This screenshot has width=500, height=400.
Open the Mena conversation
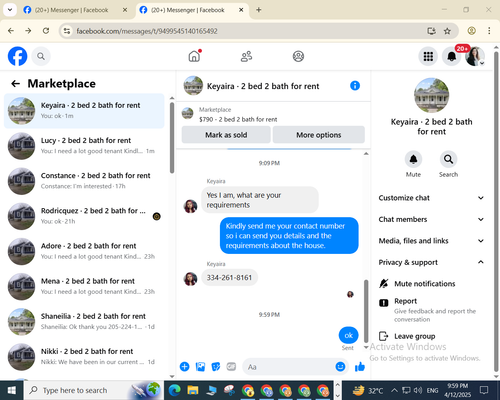click(84, 286)
